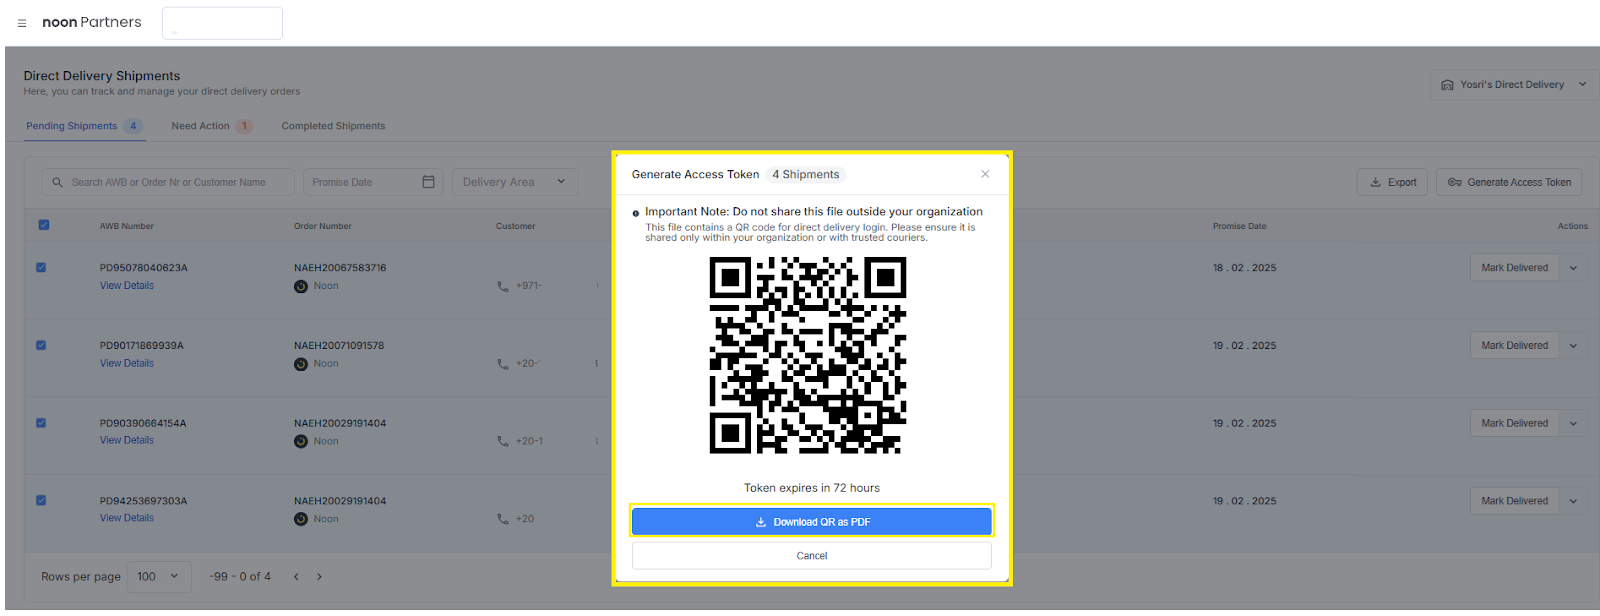
Task: Close the Generate Access Token dialog
Action: point(985,174)
